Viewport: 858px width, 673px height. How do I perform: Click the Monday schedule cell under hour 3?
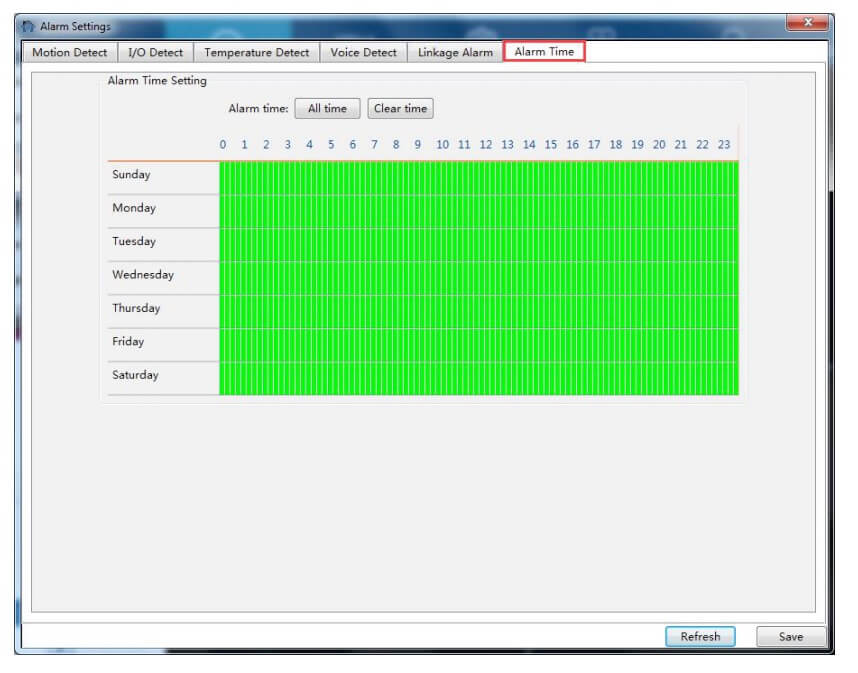[x=295, y=212]
